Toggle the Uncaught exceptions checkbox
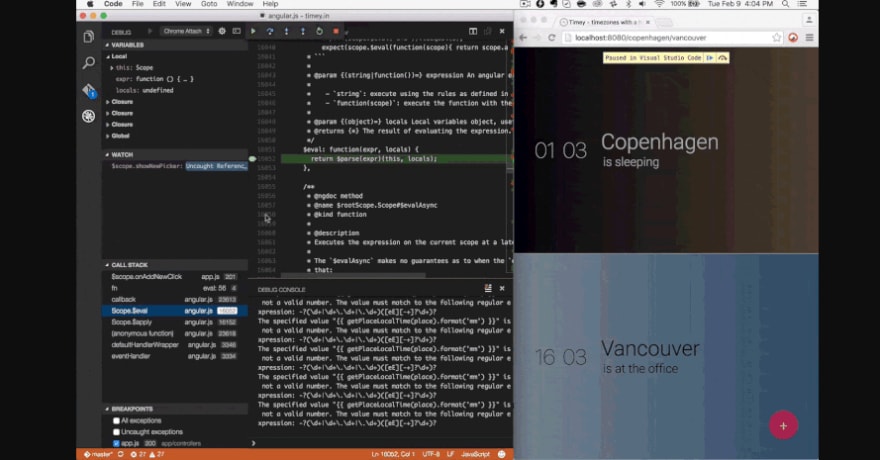Image resolution: width=880 pixels, height=460 pixels. (x=116, y=432)
